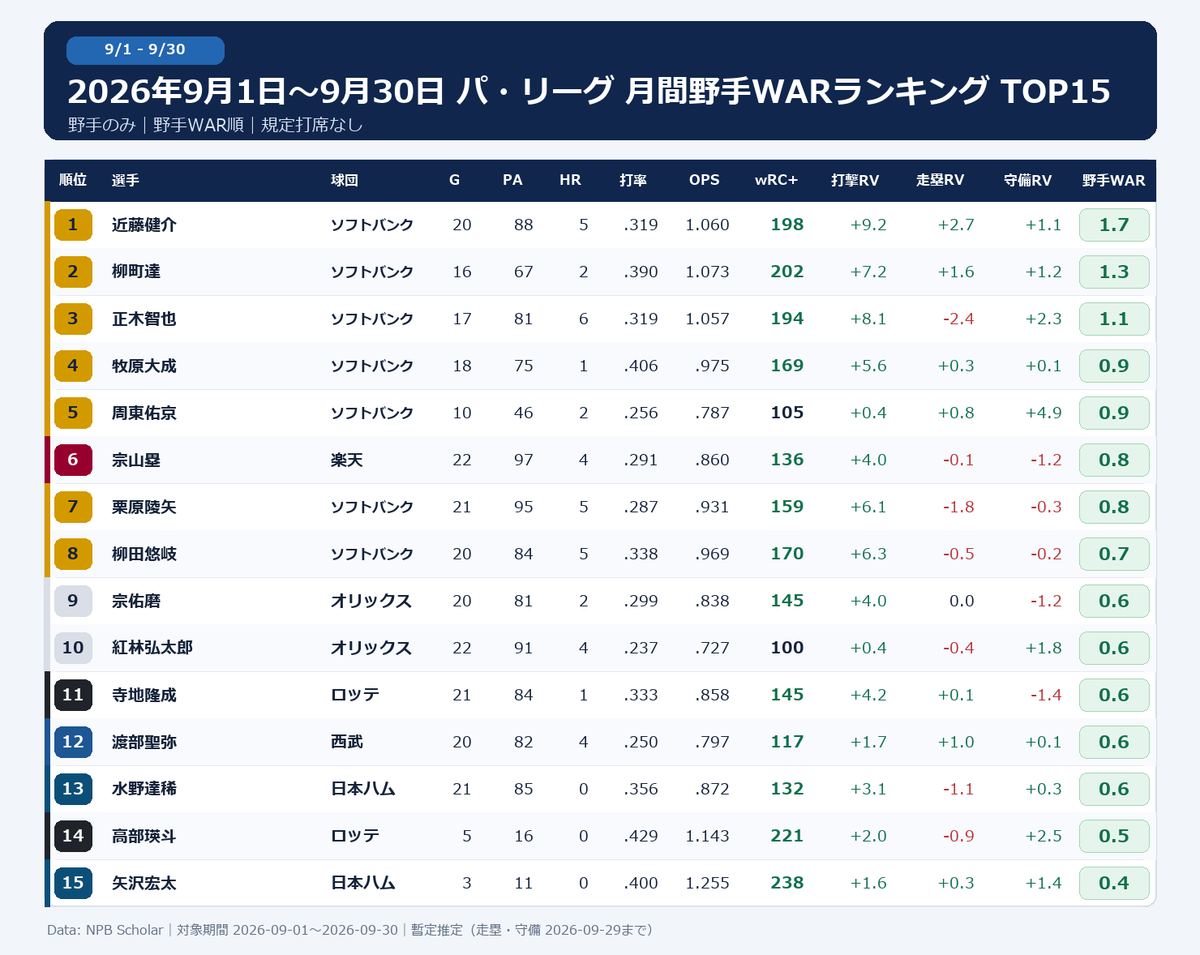Click the 選手 column header
The image size is (1200, 955).
126,181
